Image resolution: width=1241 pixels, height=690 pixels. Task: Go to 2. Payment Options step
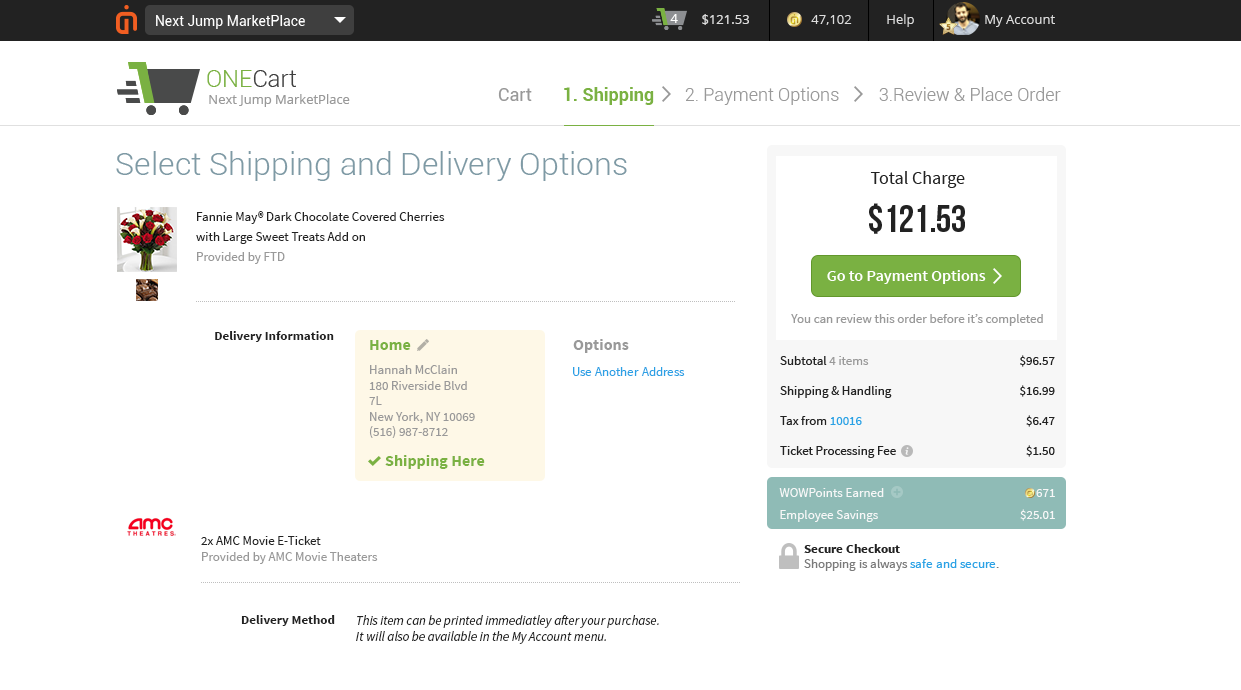[762, 95]
